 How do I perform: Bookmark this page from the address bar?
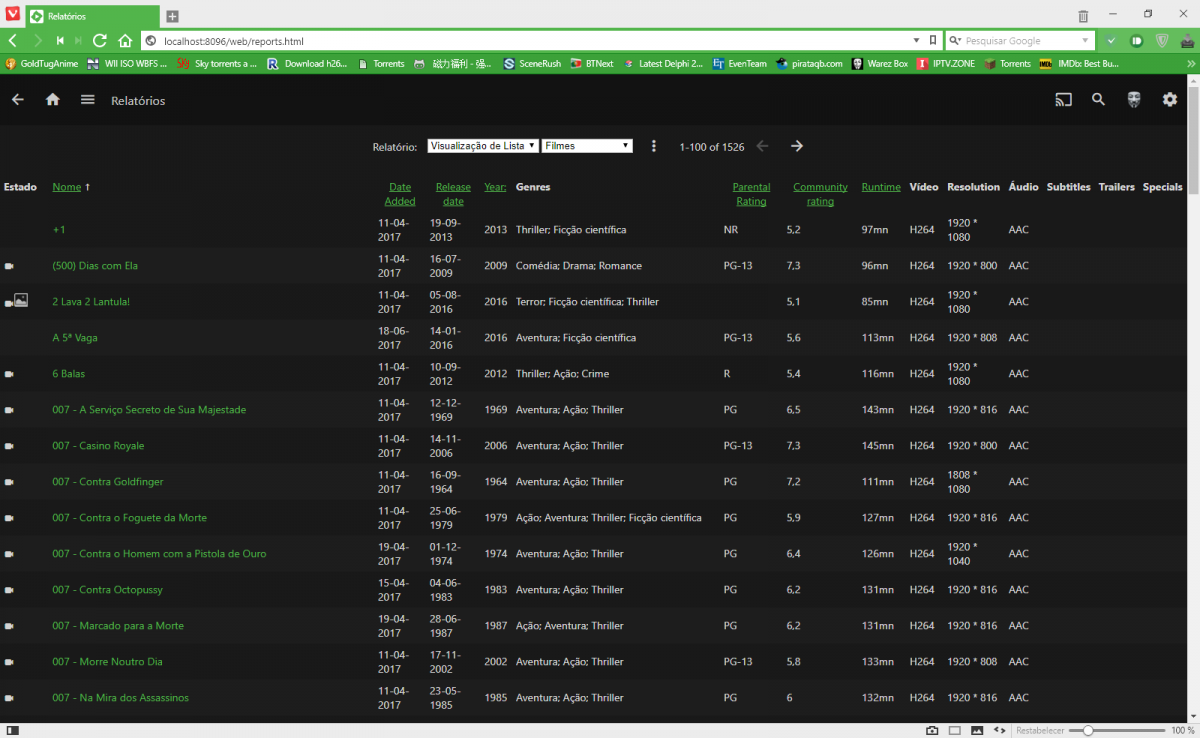[933, 41]
